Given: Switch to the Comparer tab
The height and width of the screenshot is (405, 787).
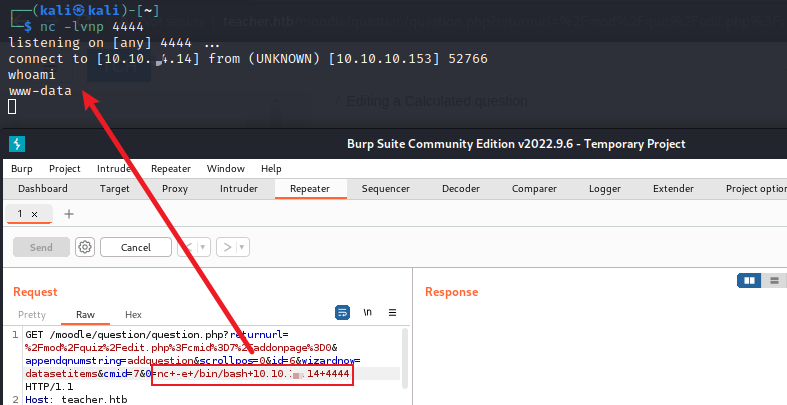Looking at the screenshot, I should tap(534, 189).
